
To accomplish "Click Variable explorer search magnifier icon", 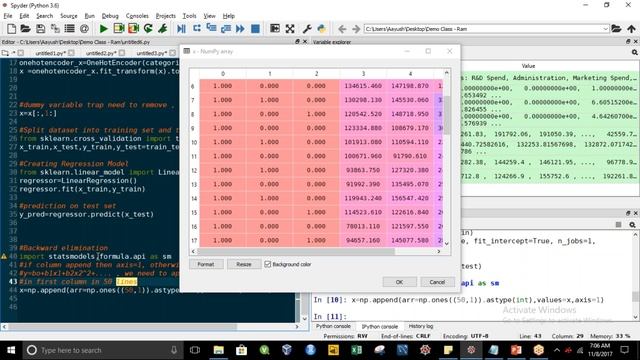I will (635, 52).
